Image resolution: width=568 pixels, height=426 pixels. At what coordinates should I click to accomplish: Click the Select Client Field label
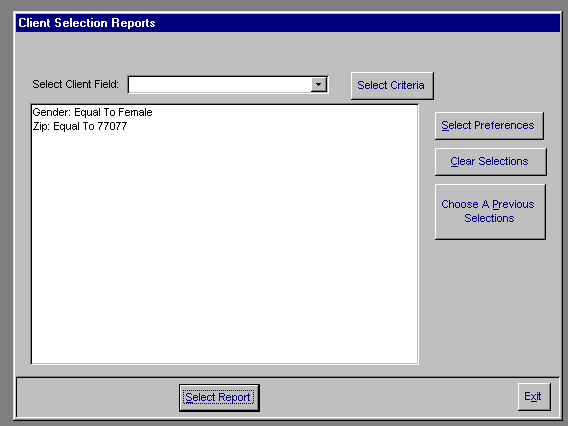point(75,84)
